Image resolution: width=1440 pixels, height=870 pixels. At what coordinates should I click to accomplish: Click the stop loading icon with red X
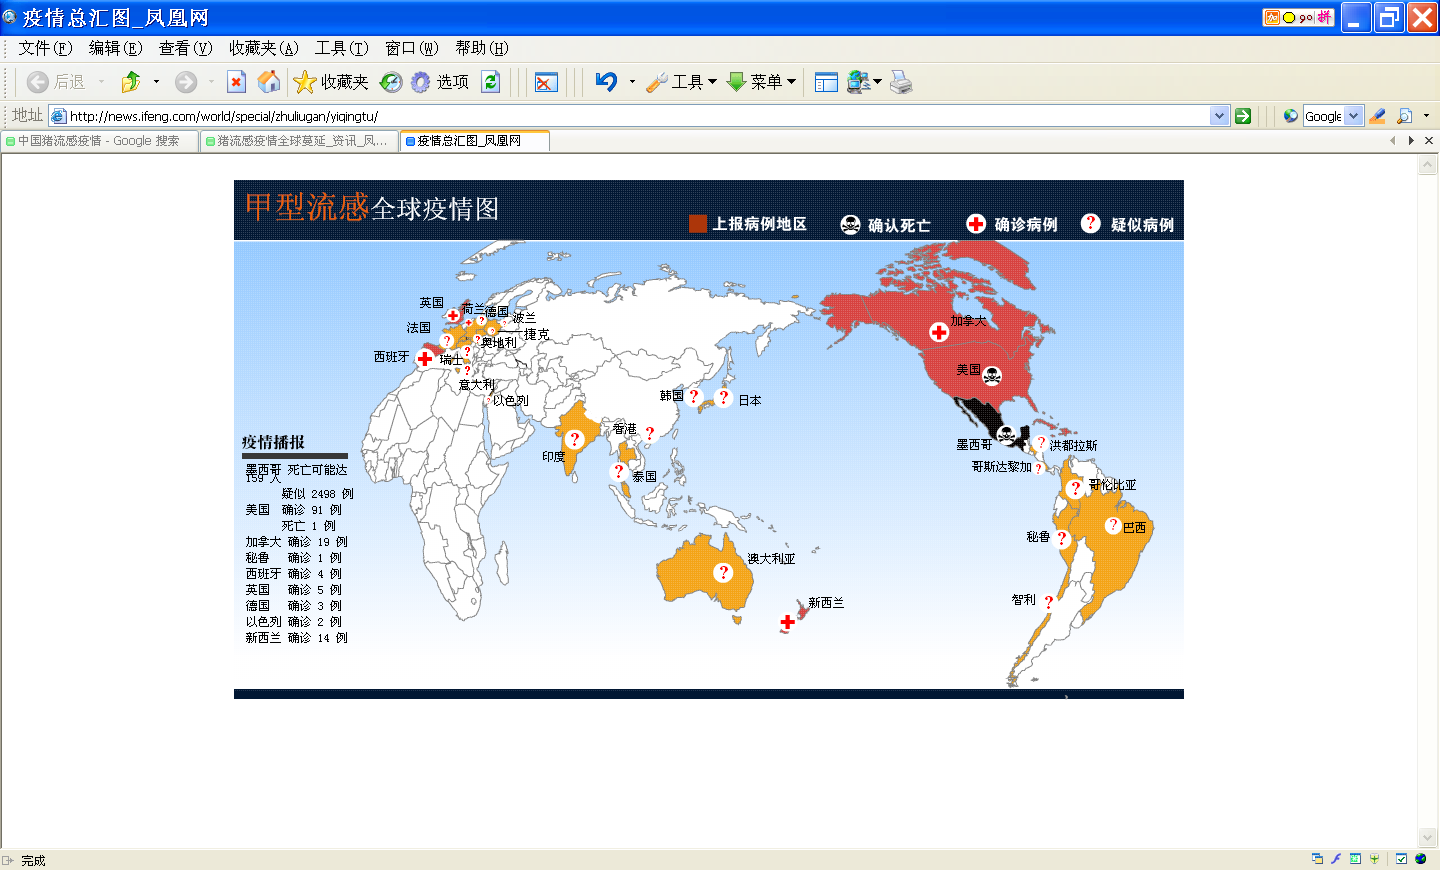point(236,82)
